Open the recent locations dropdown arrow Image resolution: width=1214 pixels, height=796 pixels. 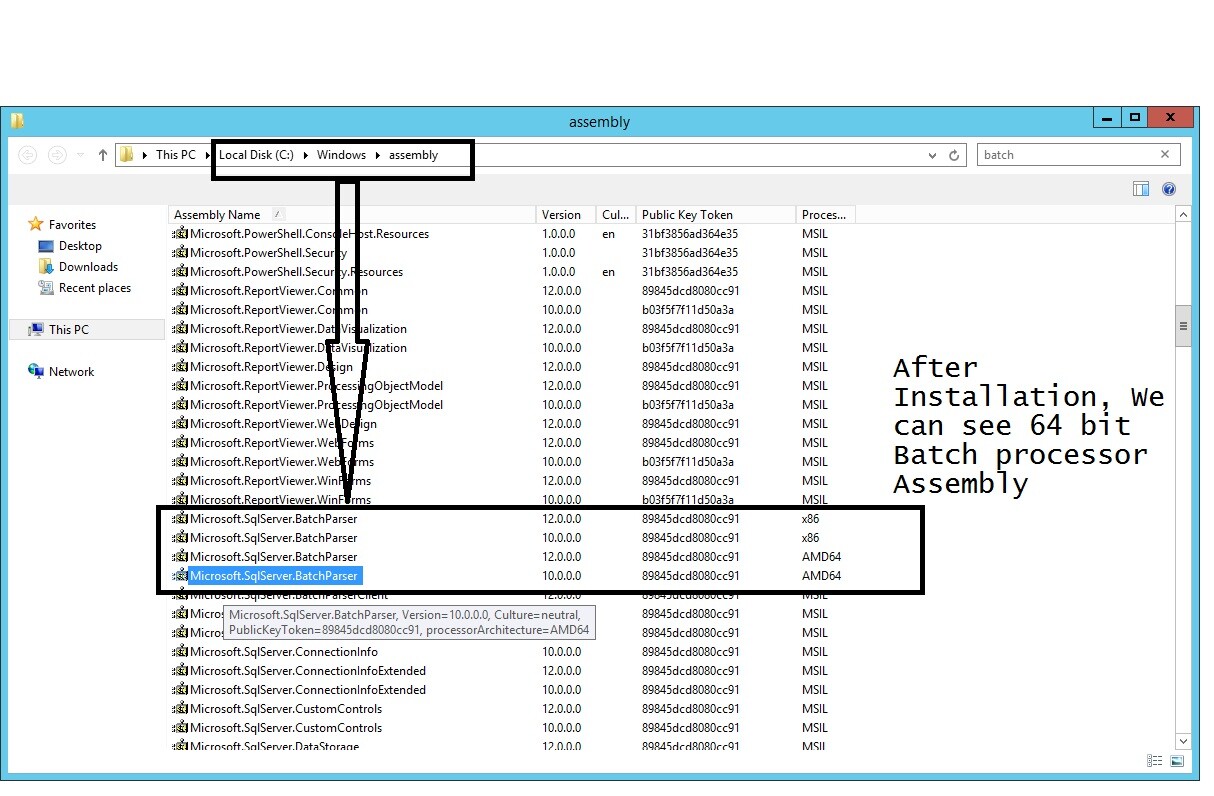(x=81, y=156)
